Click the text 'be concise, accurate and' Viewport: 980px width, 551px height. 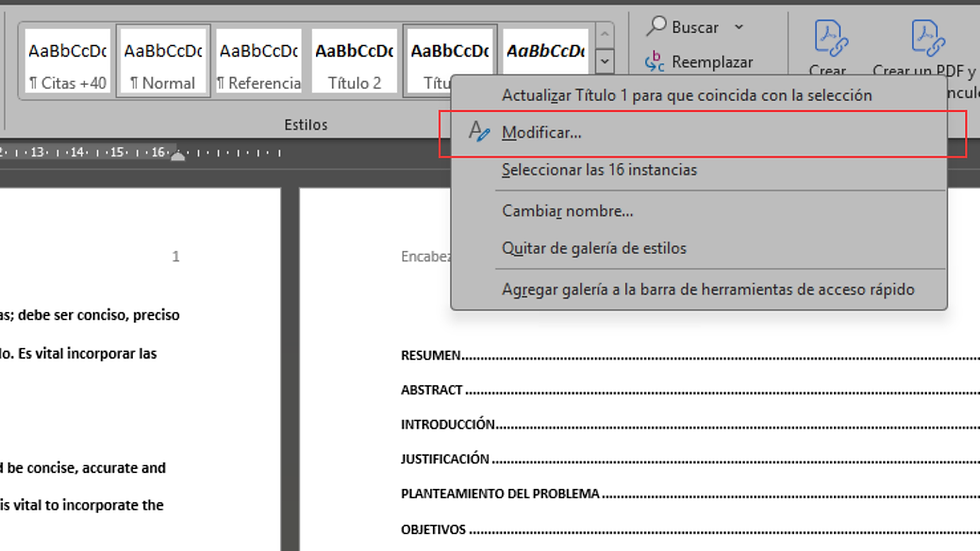(86, 468)
